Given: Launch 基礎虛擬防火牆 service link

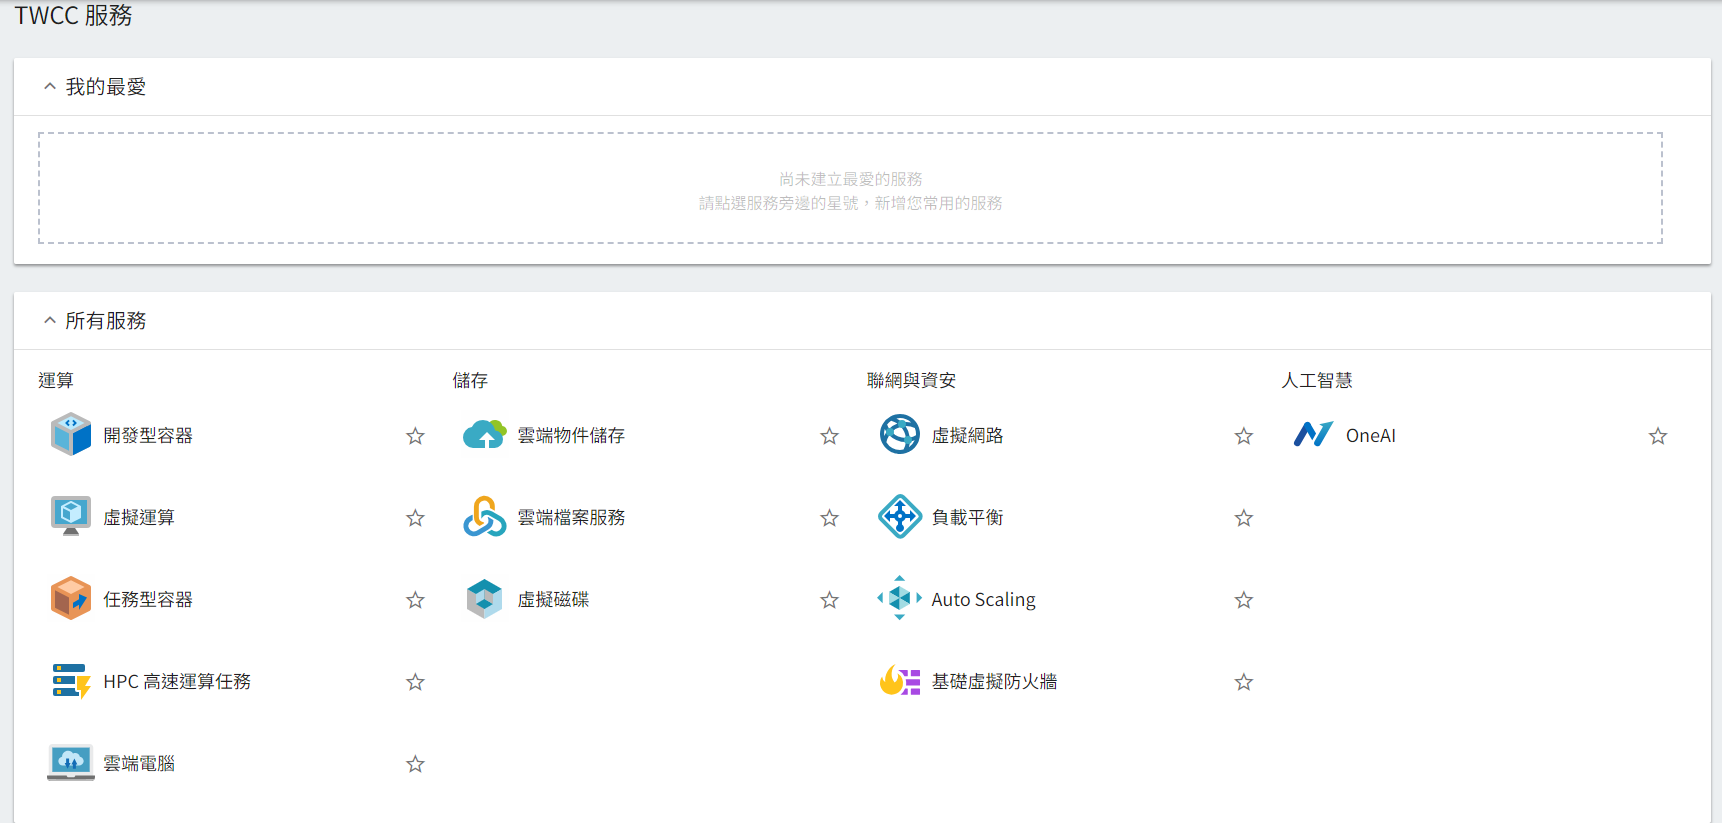Looking at the screenshot, I should pyautogui.click(x=994, y=682).
